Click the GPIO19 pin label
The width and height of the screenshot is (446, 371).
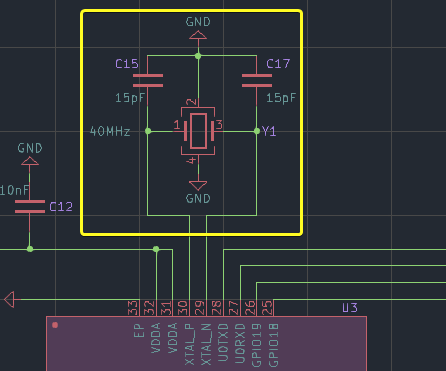point(256,345)
